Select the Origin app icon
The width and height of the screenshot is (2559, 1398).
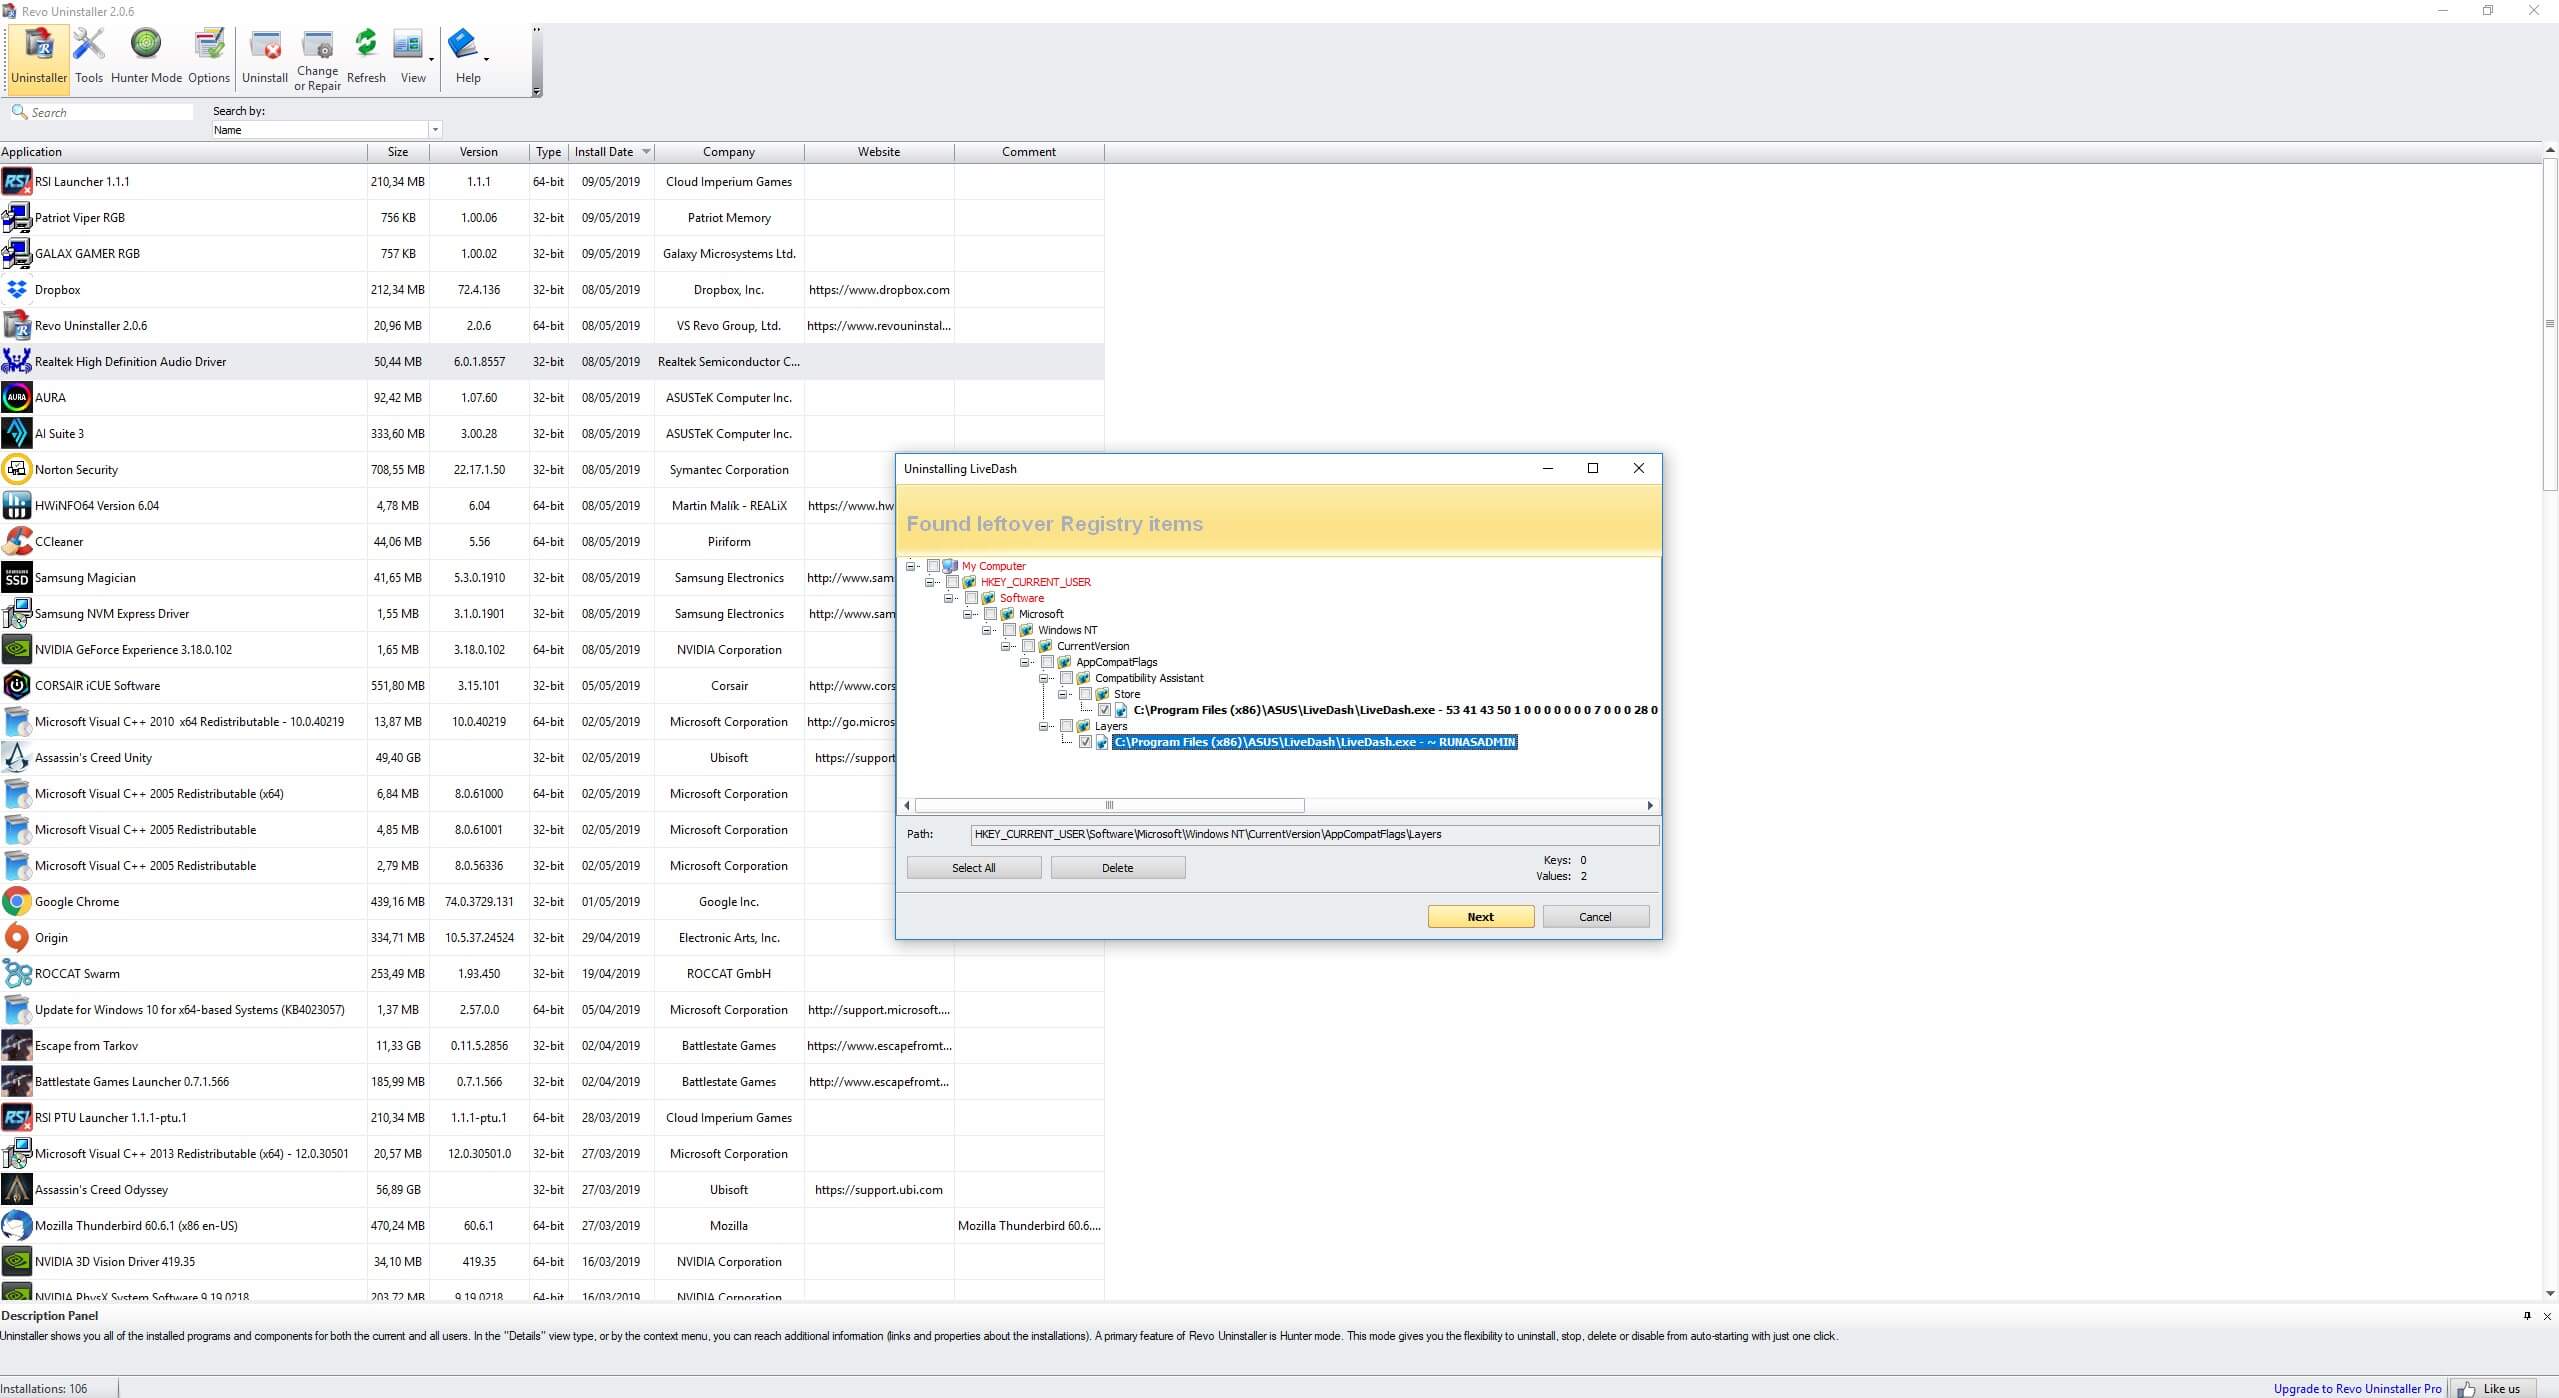pos(17,938)
